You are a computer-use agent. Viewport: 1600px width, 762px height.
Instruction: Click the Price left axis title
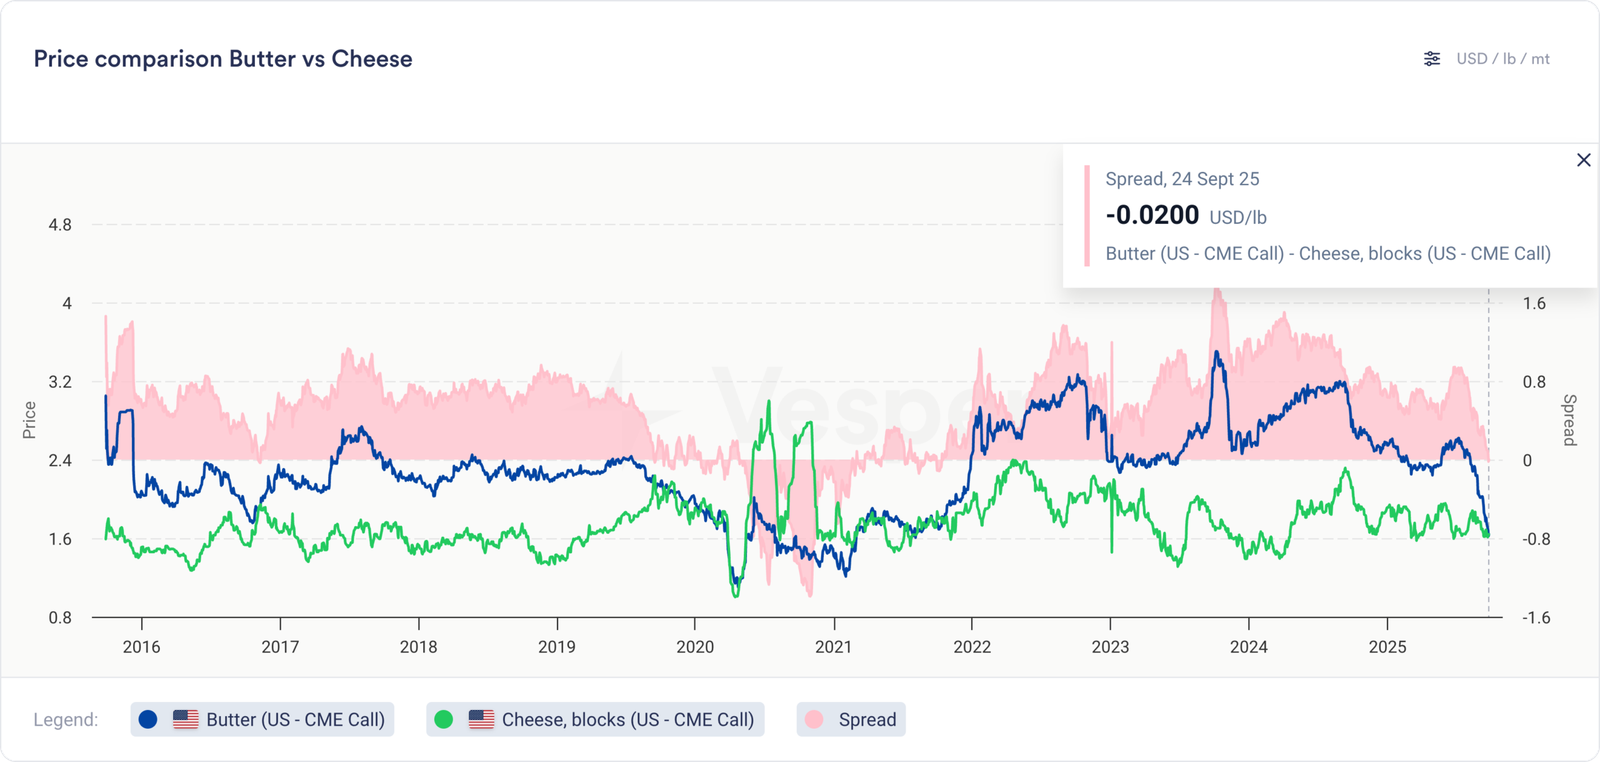pyautogui.click(x=29, y=420)
